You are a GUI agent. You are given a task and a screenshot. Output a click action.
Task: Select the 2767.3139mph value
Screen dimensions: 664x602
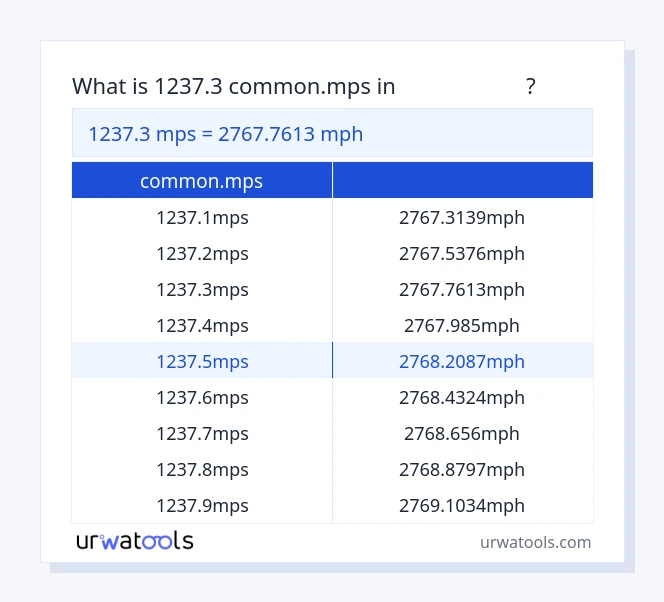462,217
